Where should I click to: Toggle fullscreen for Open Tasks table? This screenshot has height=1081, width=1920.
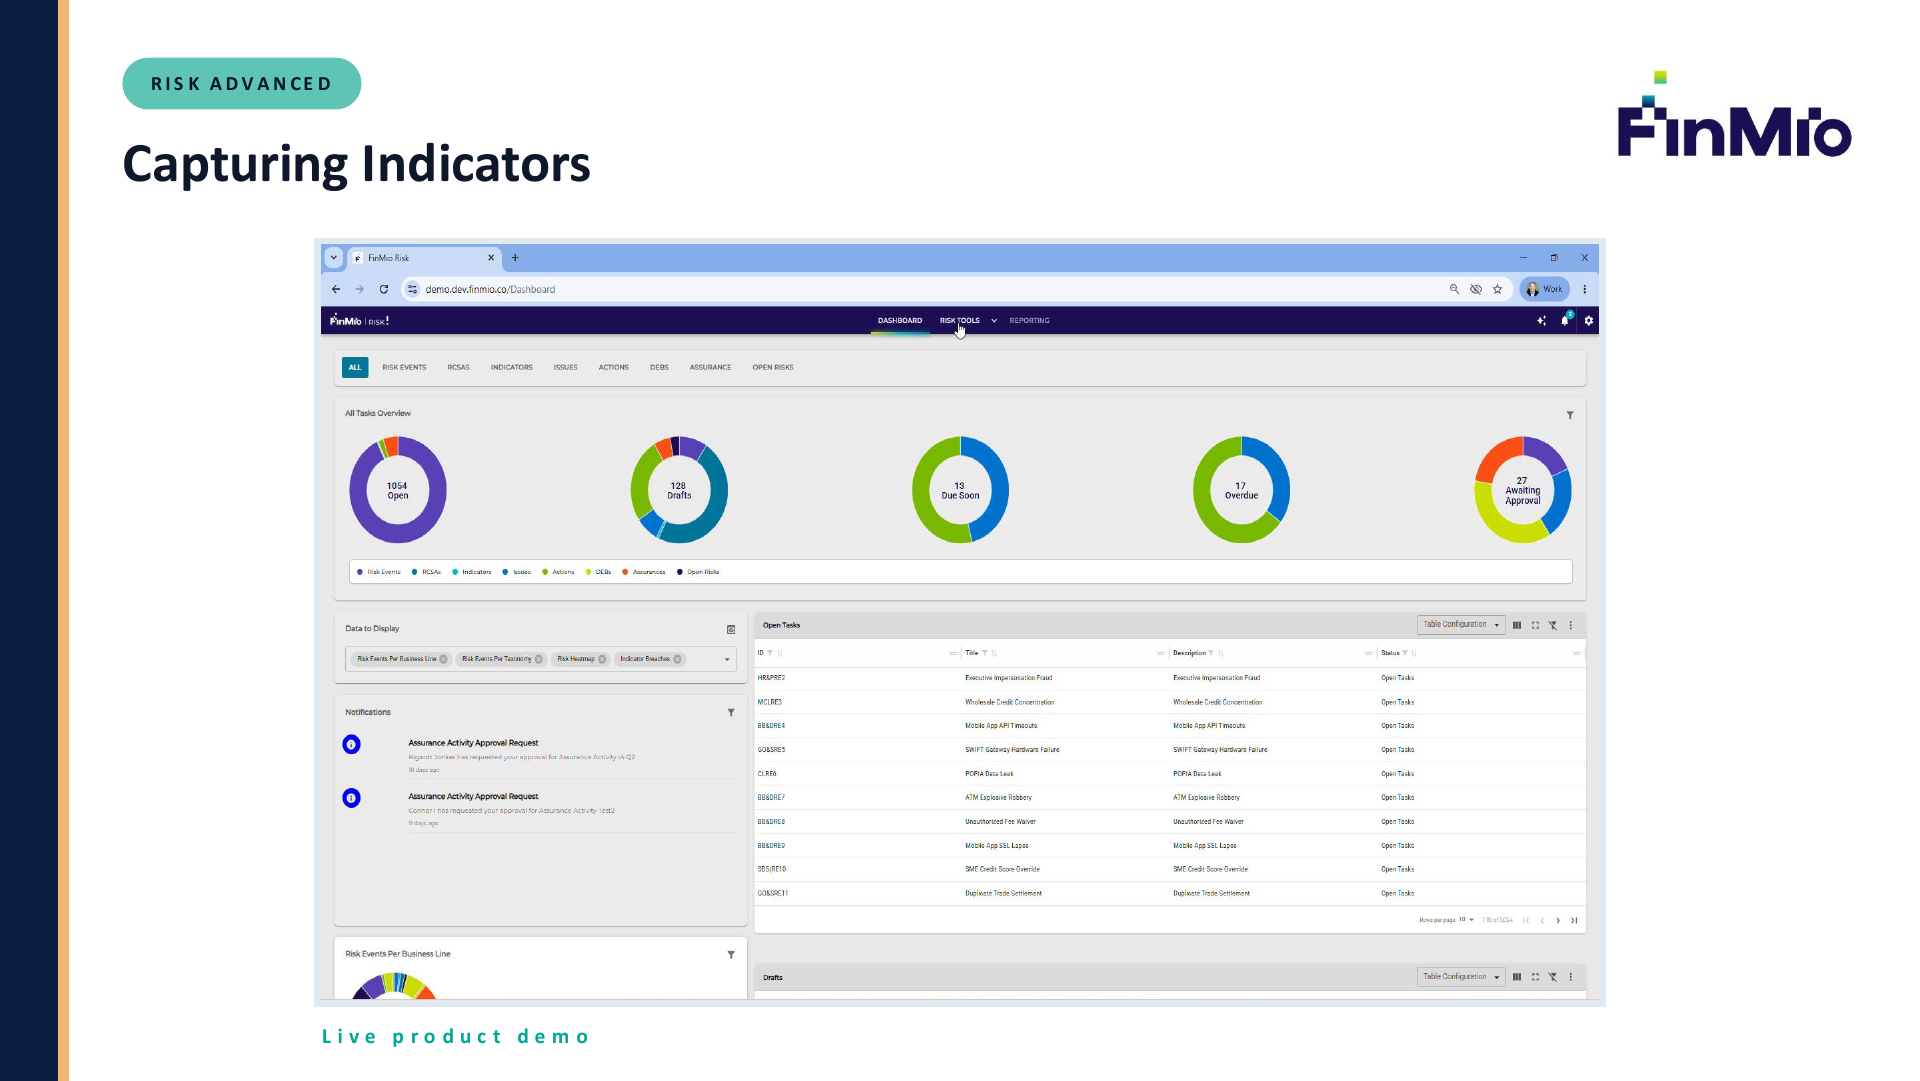(x=1535, y=625)
